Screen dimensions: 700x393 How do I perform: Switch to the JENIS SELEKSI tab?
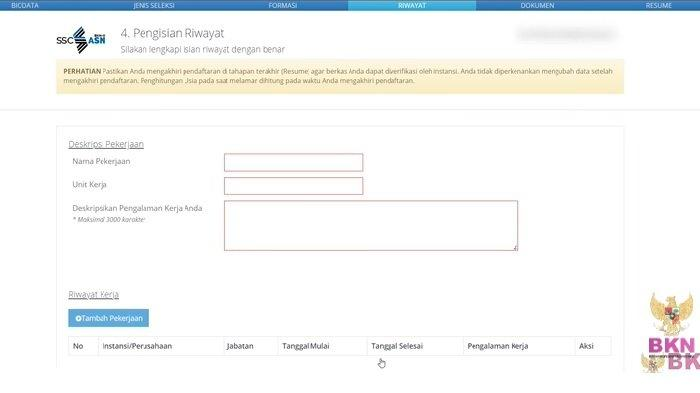(154, 5)
